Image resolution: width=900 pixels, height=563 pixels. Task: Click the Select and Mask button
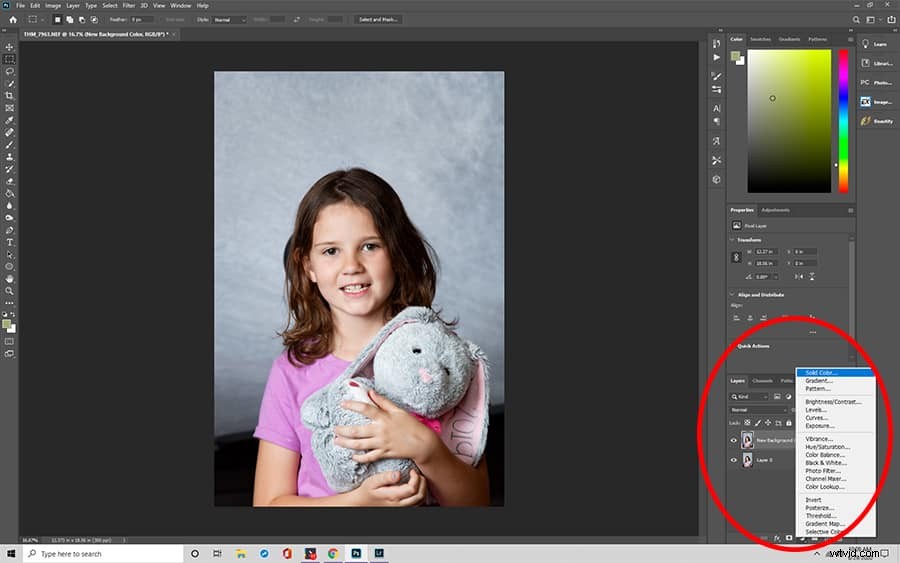378,20
